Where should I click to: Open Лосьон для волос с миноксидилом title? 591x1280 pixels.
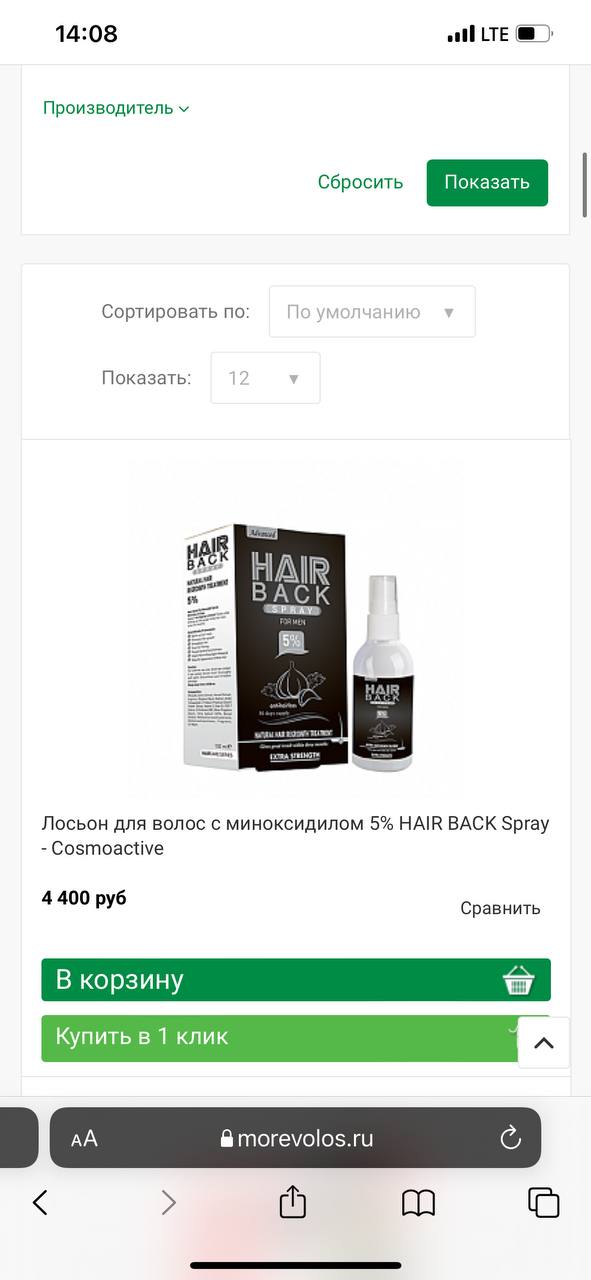point(296,836)
